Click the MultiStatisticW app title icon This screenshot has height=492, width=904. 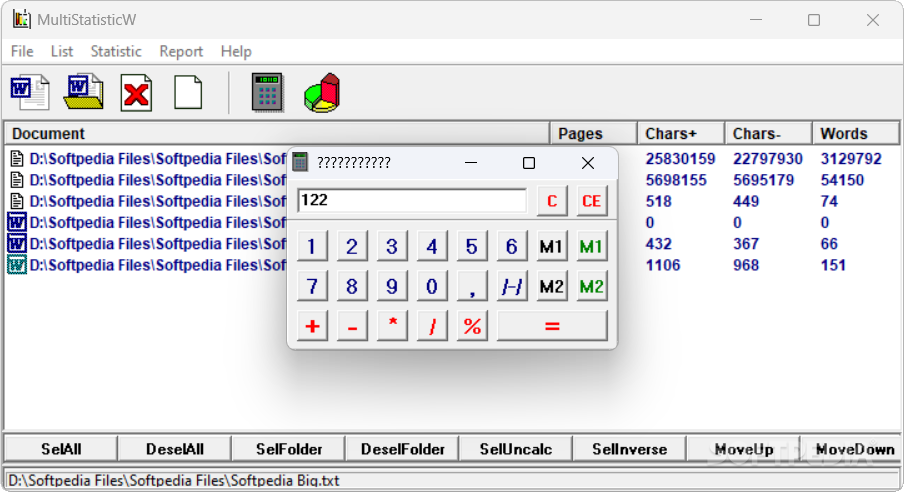[21, 19]
